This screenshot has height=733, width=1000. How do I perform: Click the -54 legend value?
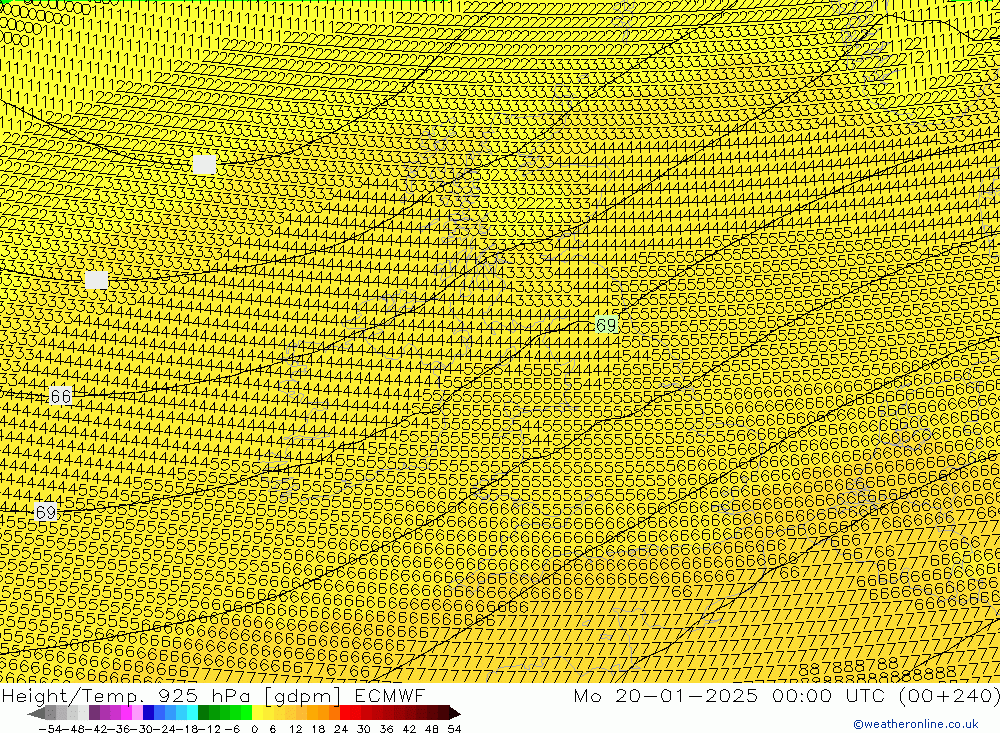tap(50, 729)
